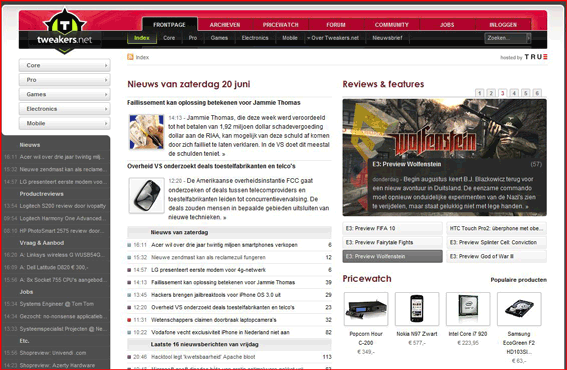Image resolution: width=567 pixels, height=370 pixels.
Task: Open the money thumbnail for Jammie Thomas article
Action: click(146, 132)
